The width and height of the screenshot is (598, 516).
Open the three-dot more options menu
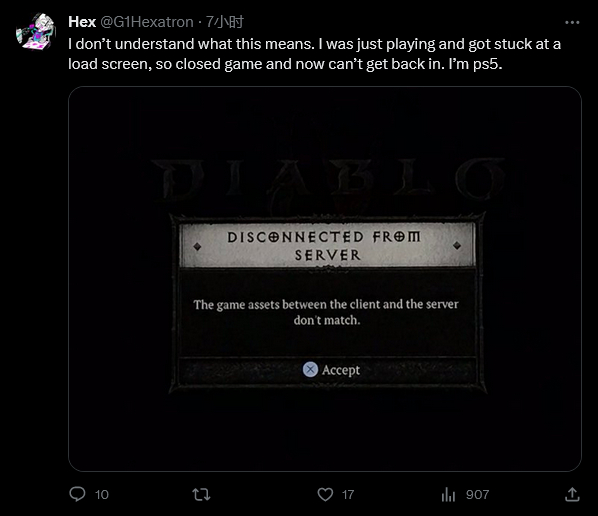[572, 23]
